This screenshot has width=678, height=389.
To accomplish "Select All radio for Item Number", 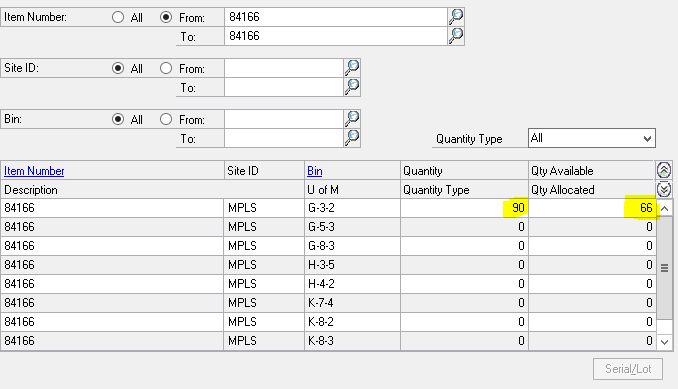I will 118,17.
